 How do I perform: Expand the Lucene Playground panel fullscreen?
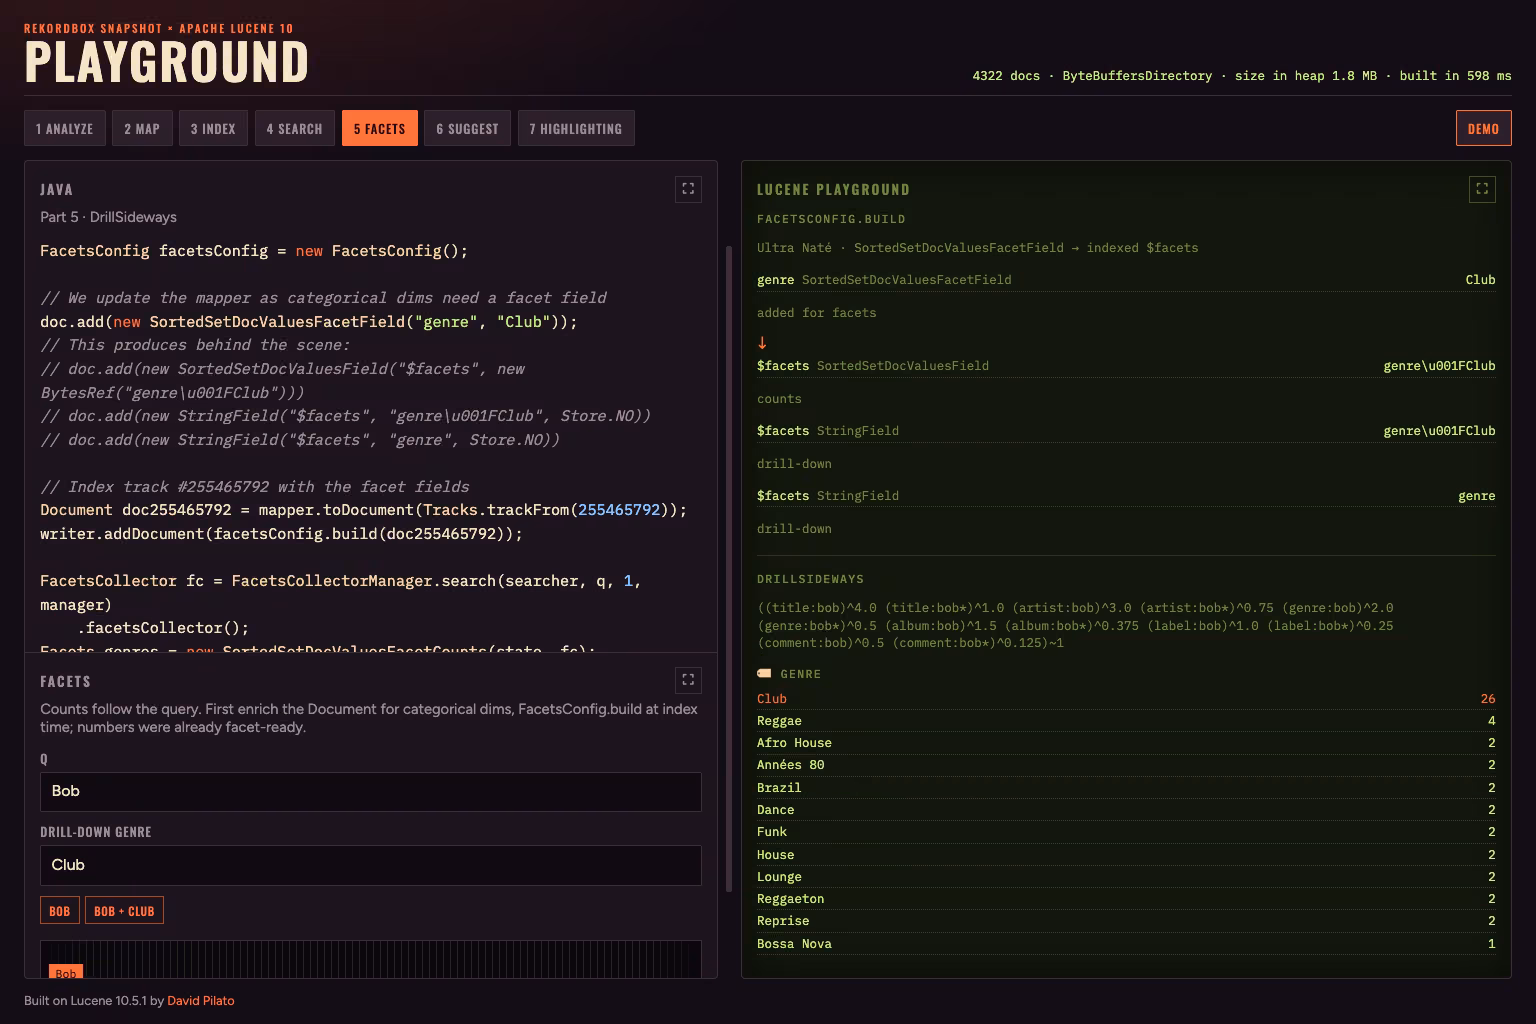coord(1482,189)
